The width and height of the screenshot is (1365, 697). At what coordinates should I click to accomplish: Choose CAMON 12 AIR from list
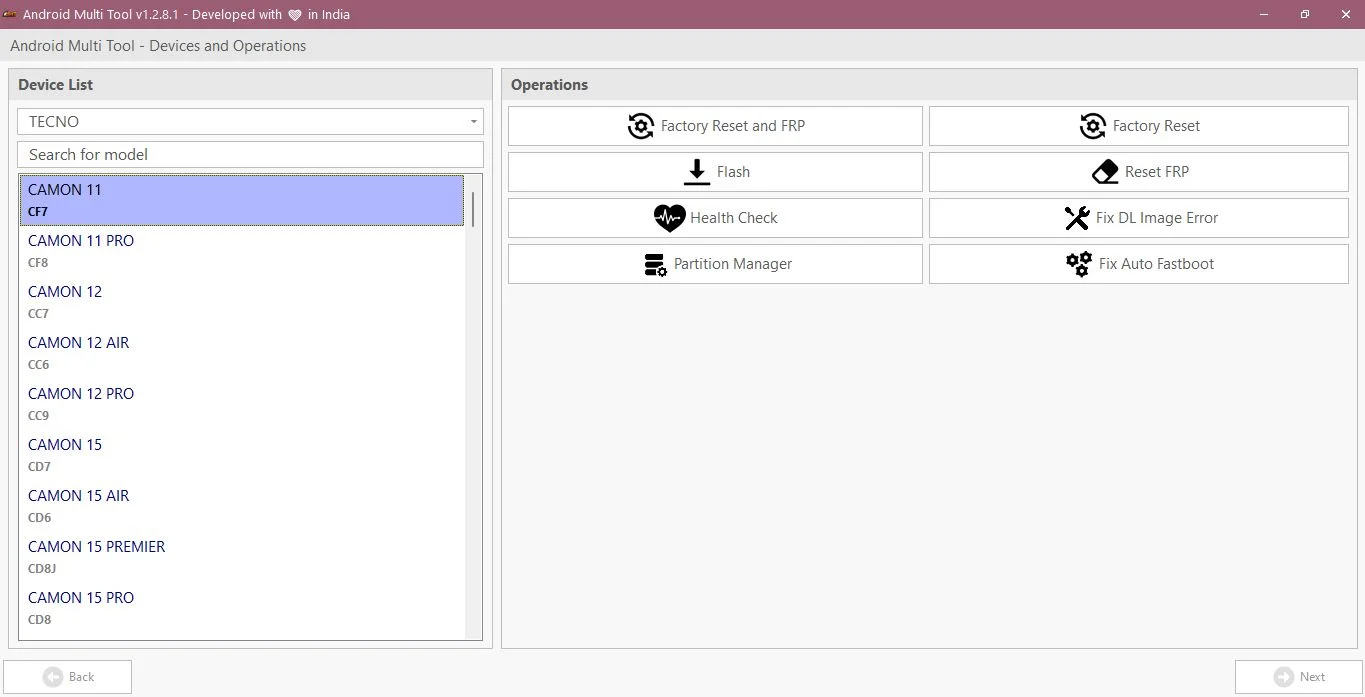[x=242, y=353]
